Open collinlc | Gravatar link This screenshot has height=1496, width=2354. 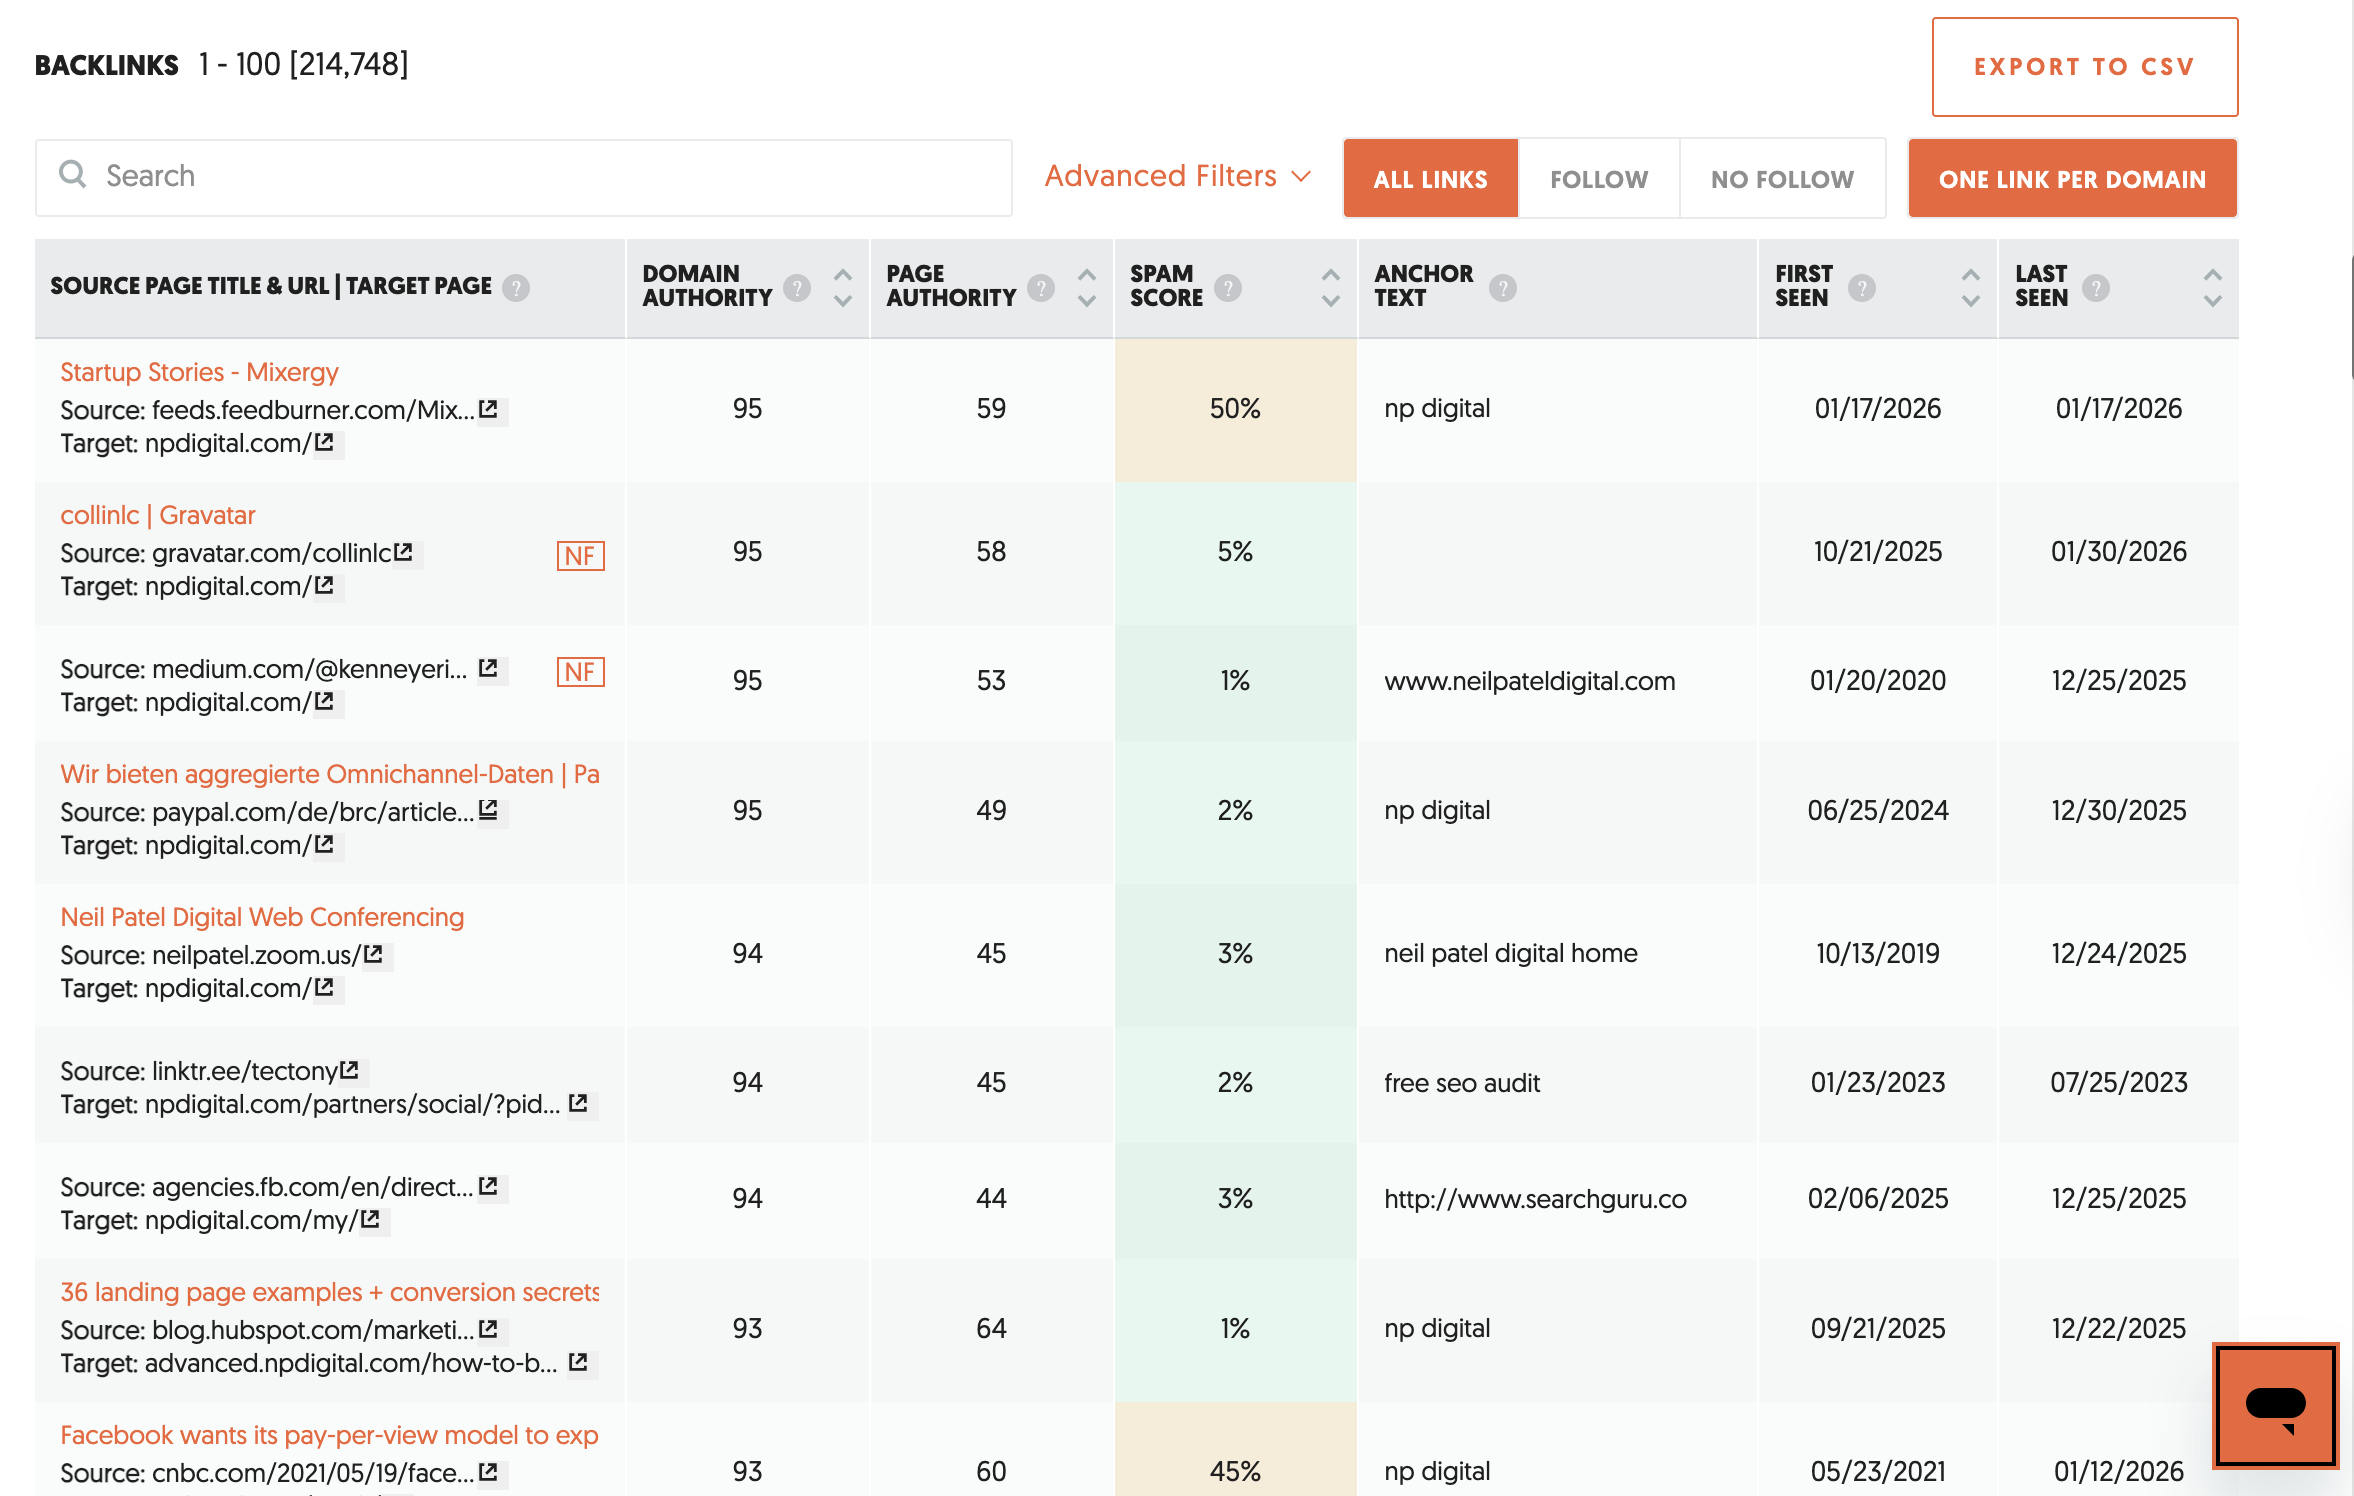(158, 515)
